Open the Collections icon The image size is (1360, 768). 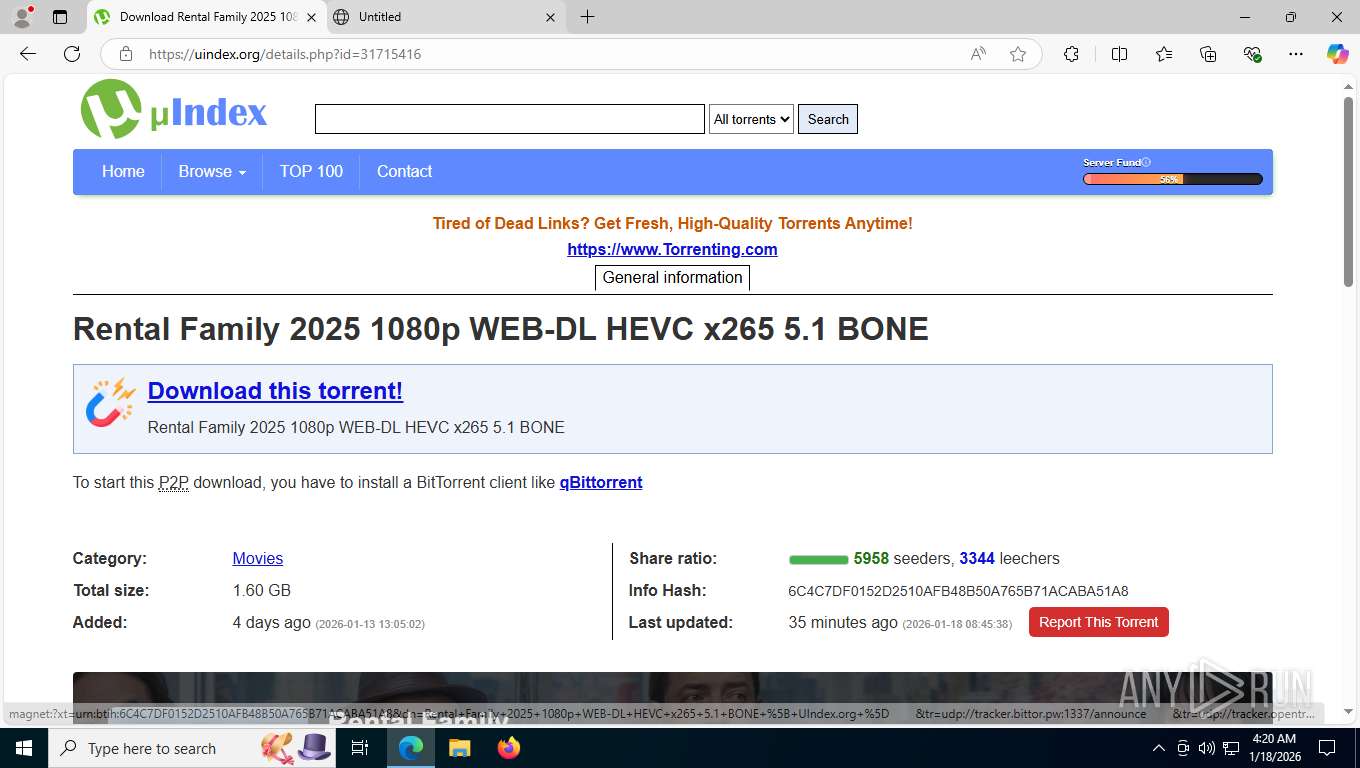(x=1208, y=54)
